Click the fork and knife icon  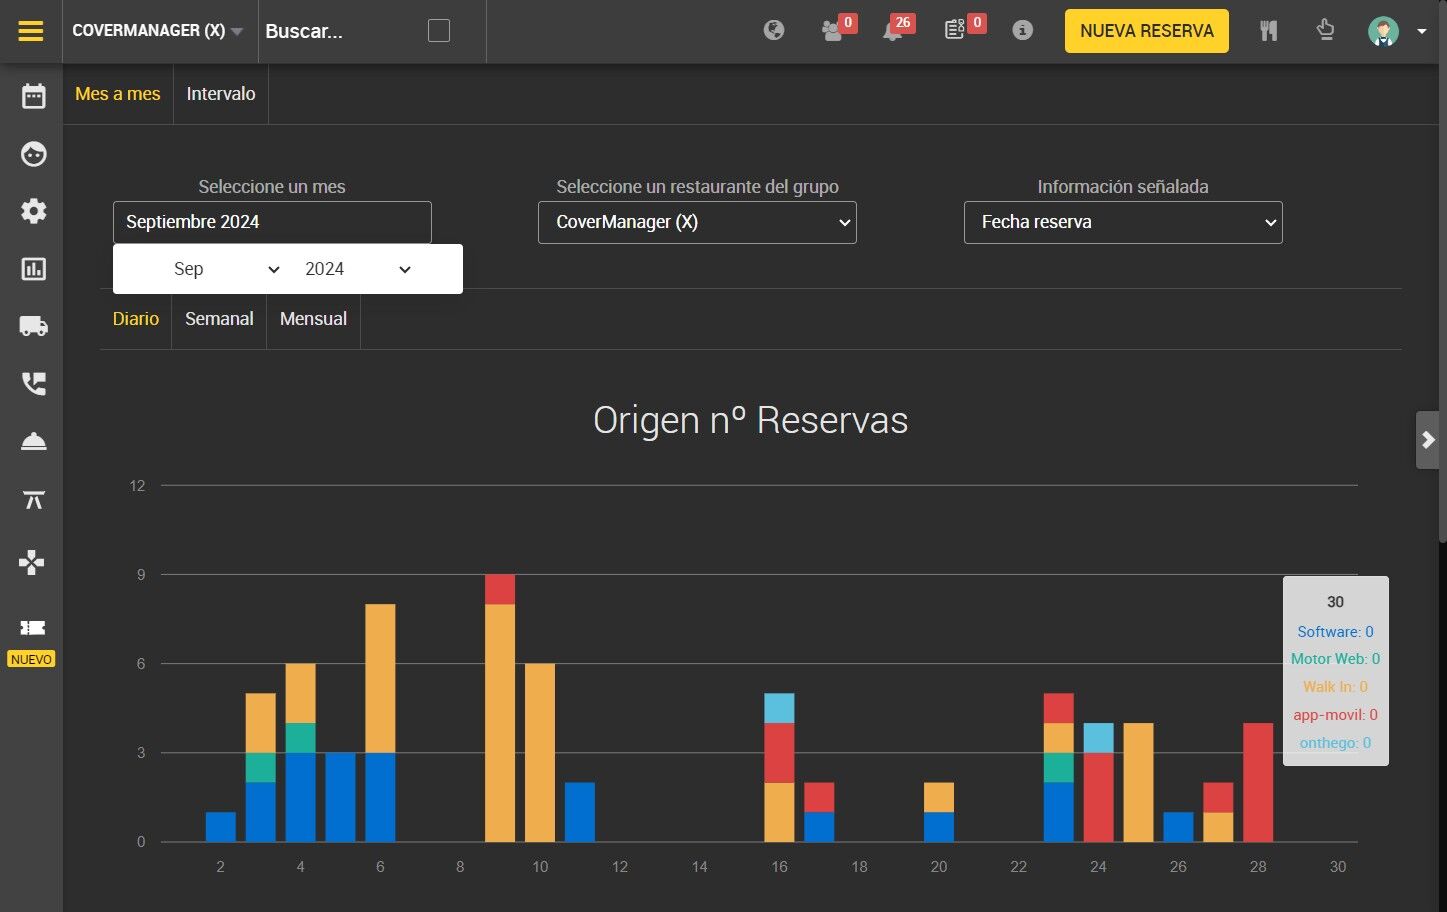coord(1268,31)
